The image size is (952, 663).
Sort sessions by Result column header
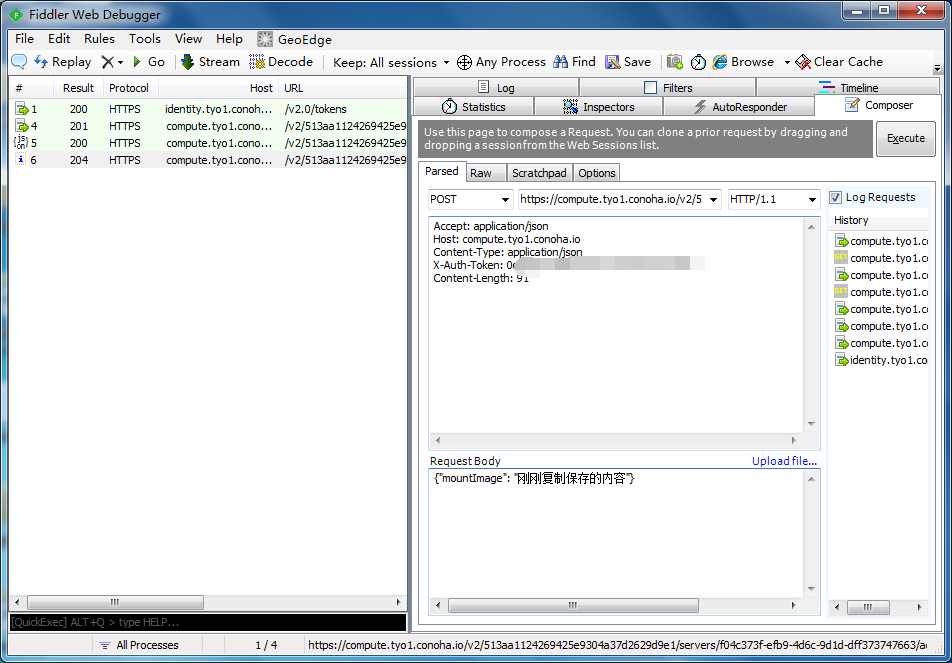click(x=78, y=88)
